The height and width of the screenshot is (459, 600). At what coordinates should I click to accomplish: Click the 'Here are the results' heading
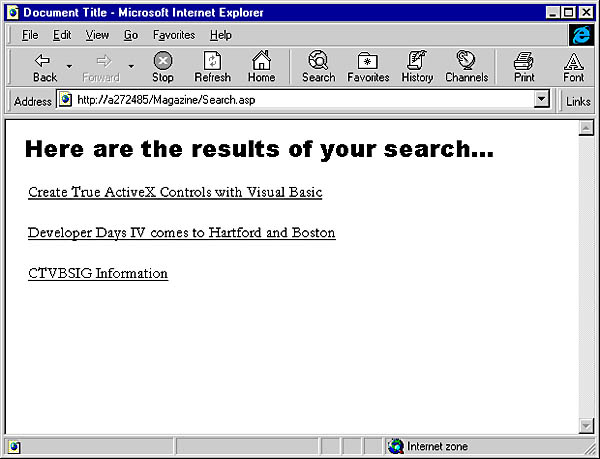coord(259,149)
